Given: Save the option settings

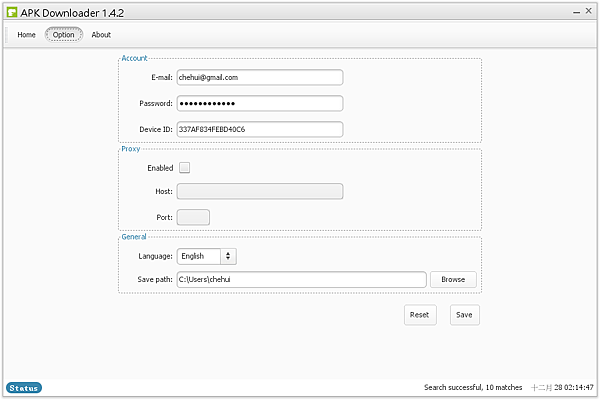Looking at the screenshot, I should 464,315.
